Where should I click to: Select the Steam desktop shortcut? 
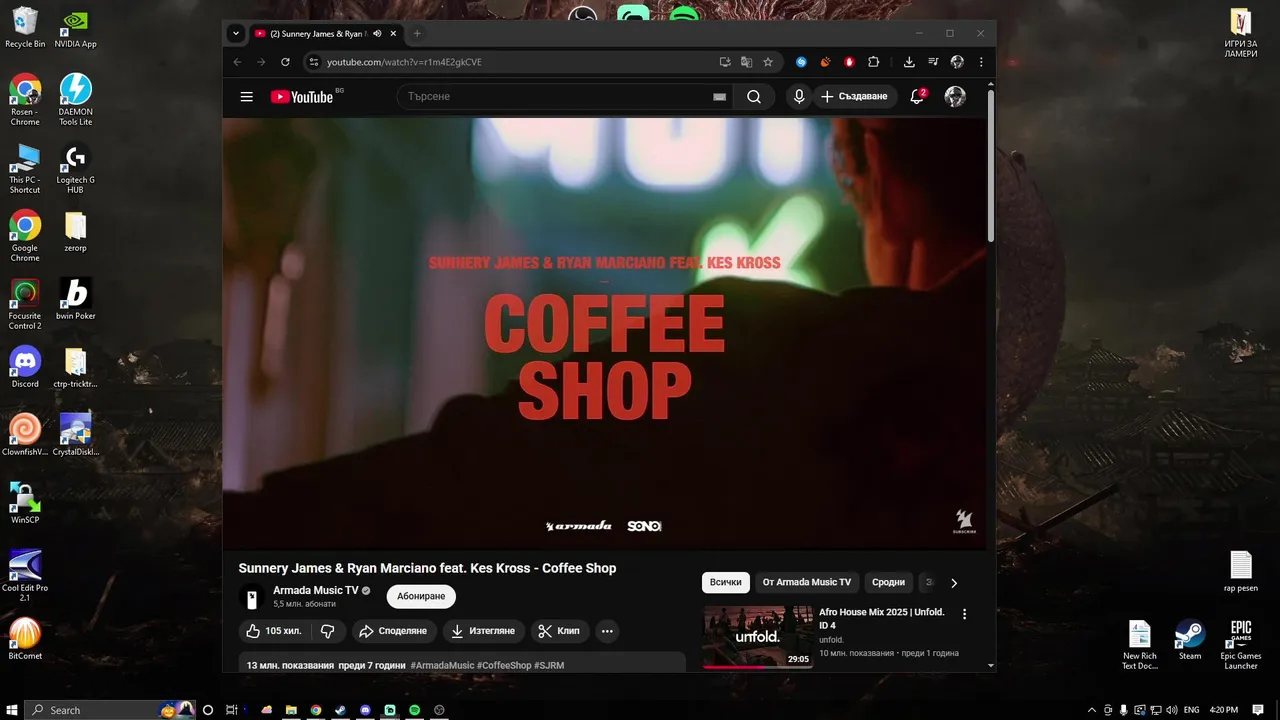pos(1190,640)
